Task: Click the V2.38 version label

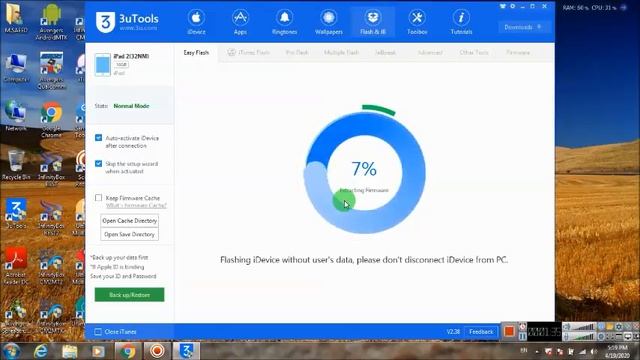Action: pyautogui.click(x=453, y=332)
